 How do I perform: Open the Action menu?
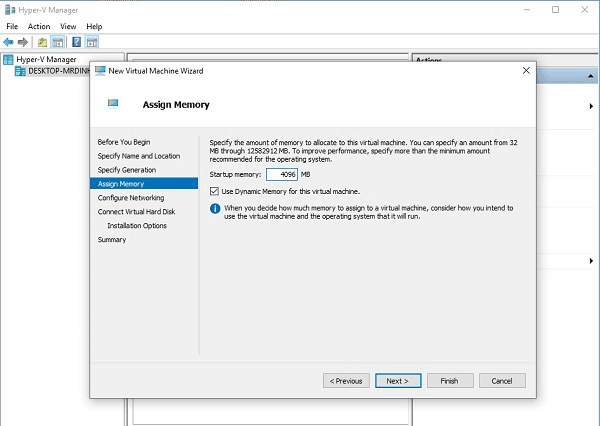pyautogui.click(x=39, y=26)
